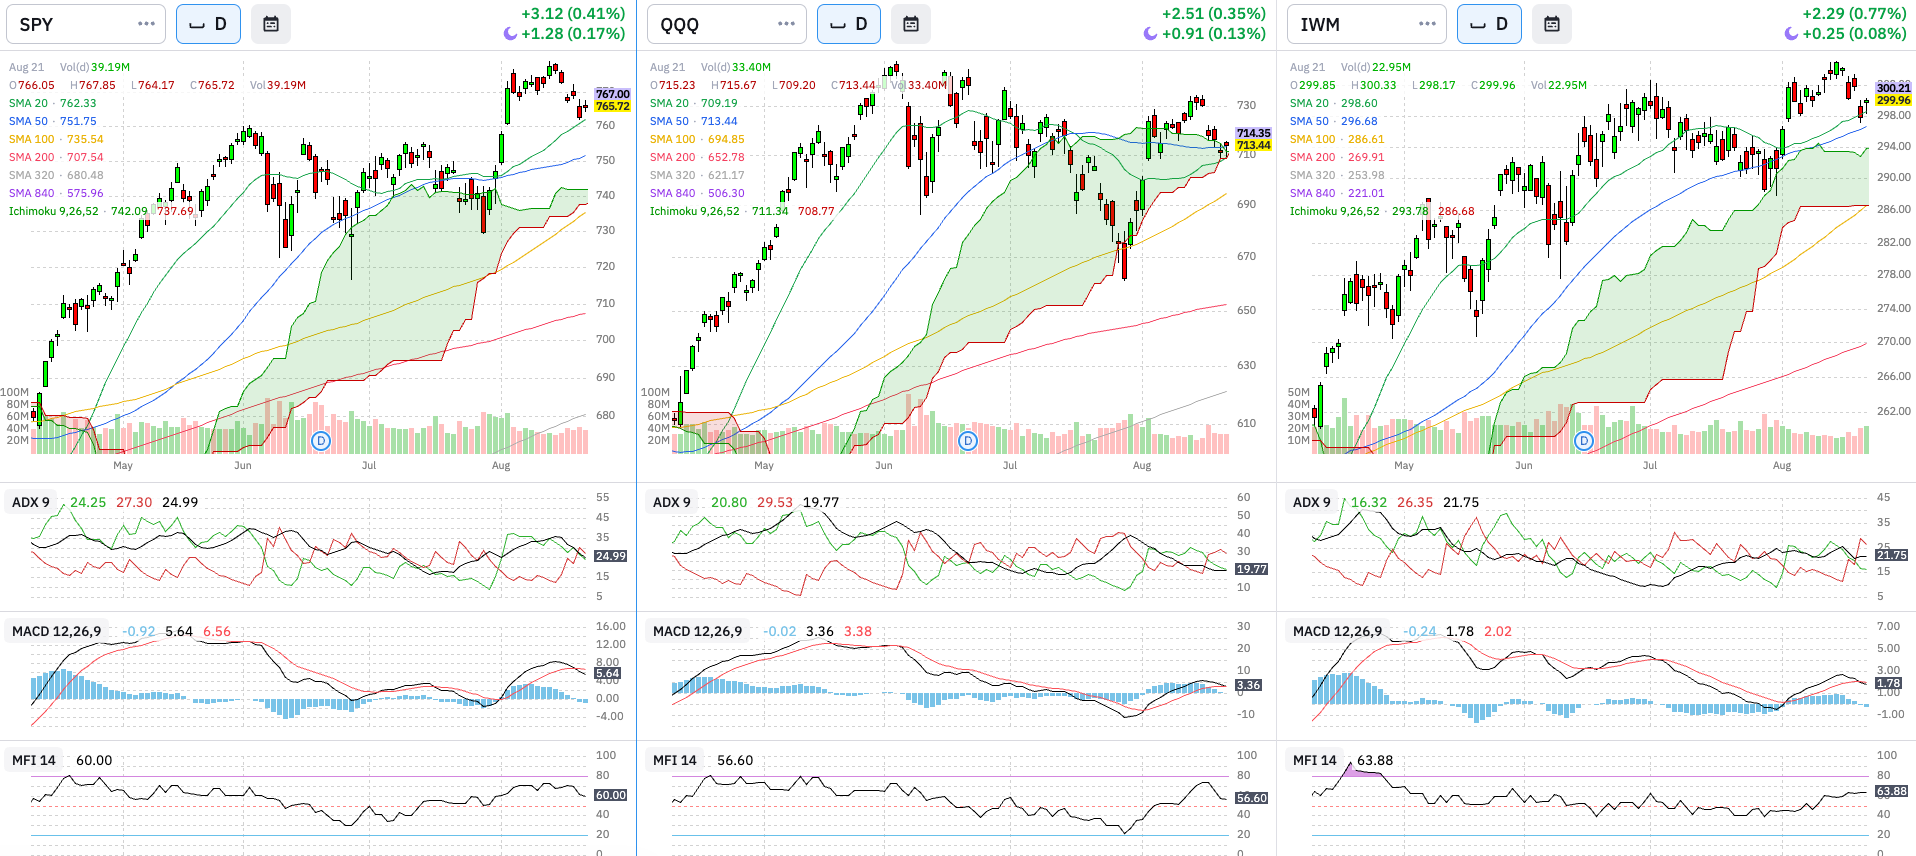
Task: Click the dividend D marker on the IWM chart
Action: click(x=1584, y=440)
